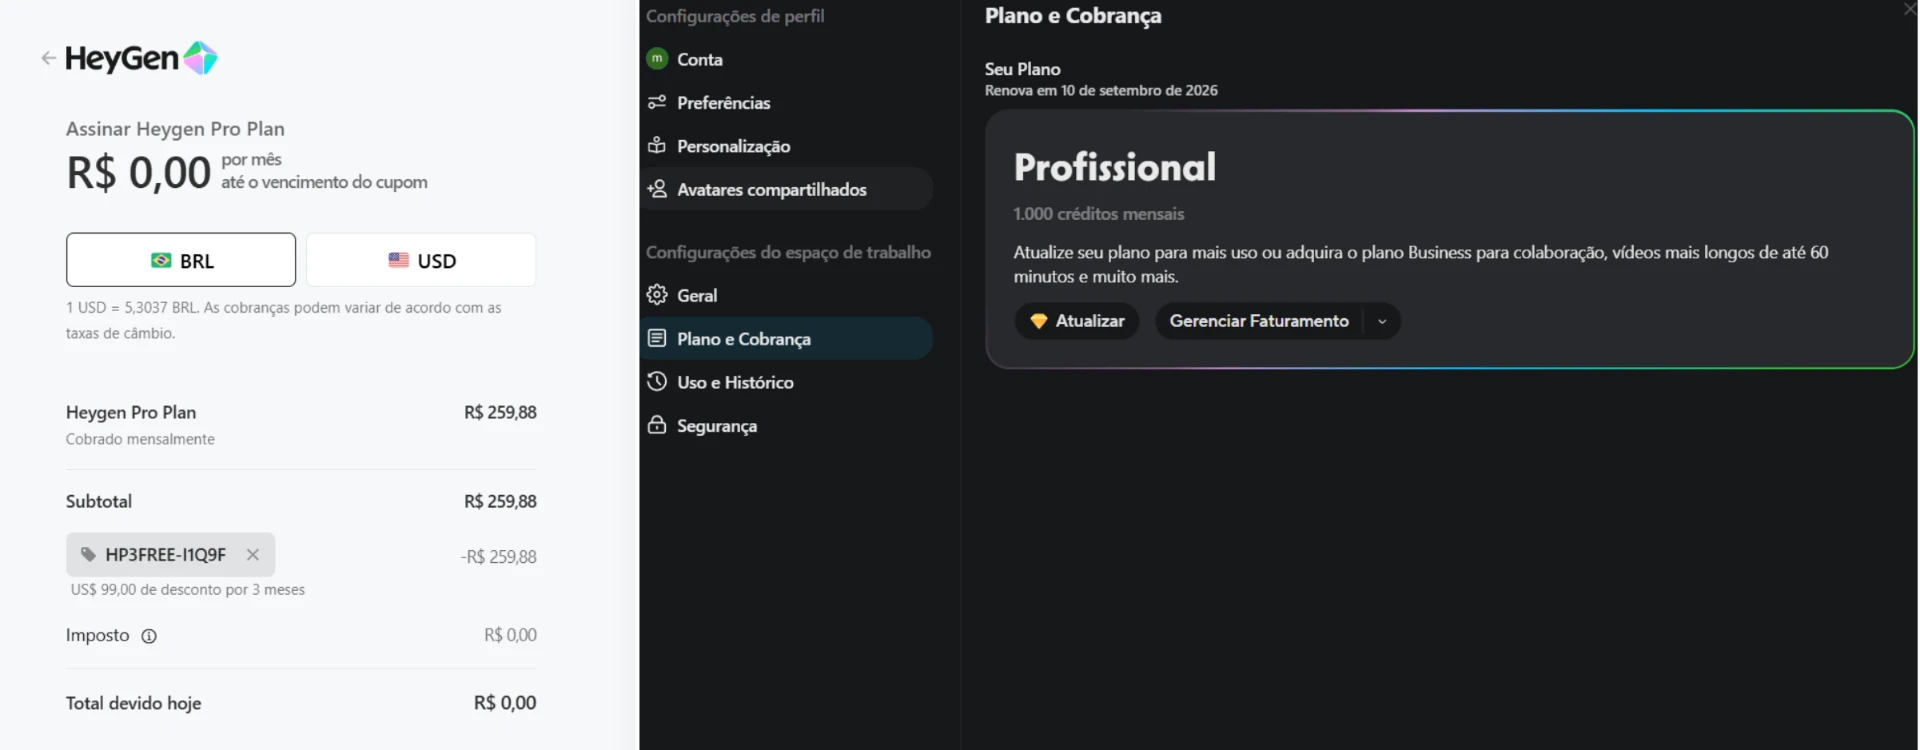Open Avatares compartilhados settings
Image resolution: width=1920 pixels, height=750 pixels.
789,189
